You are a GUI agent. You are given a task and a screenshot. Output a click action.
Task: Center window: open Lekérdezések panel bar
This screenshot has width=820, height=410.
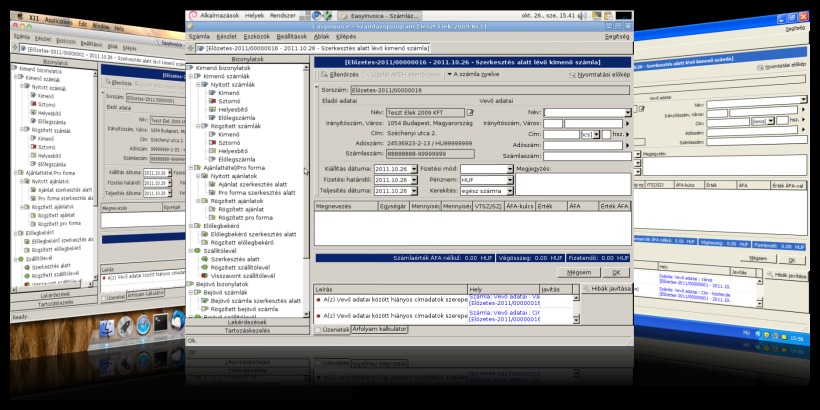248,322
